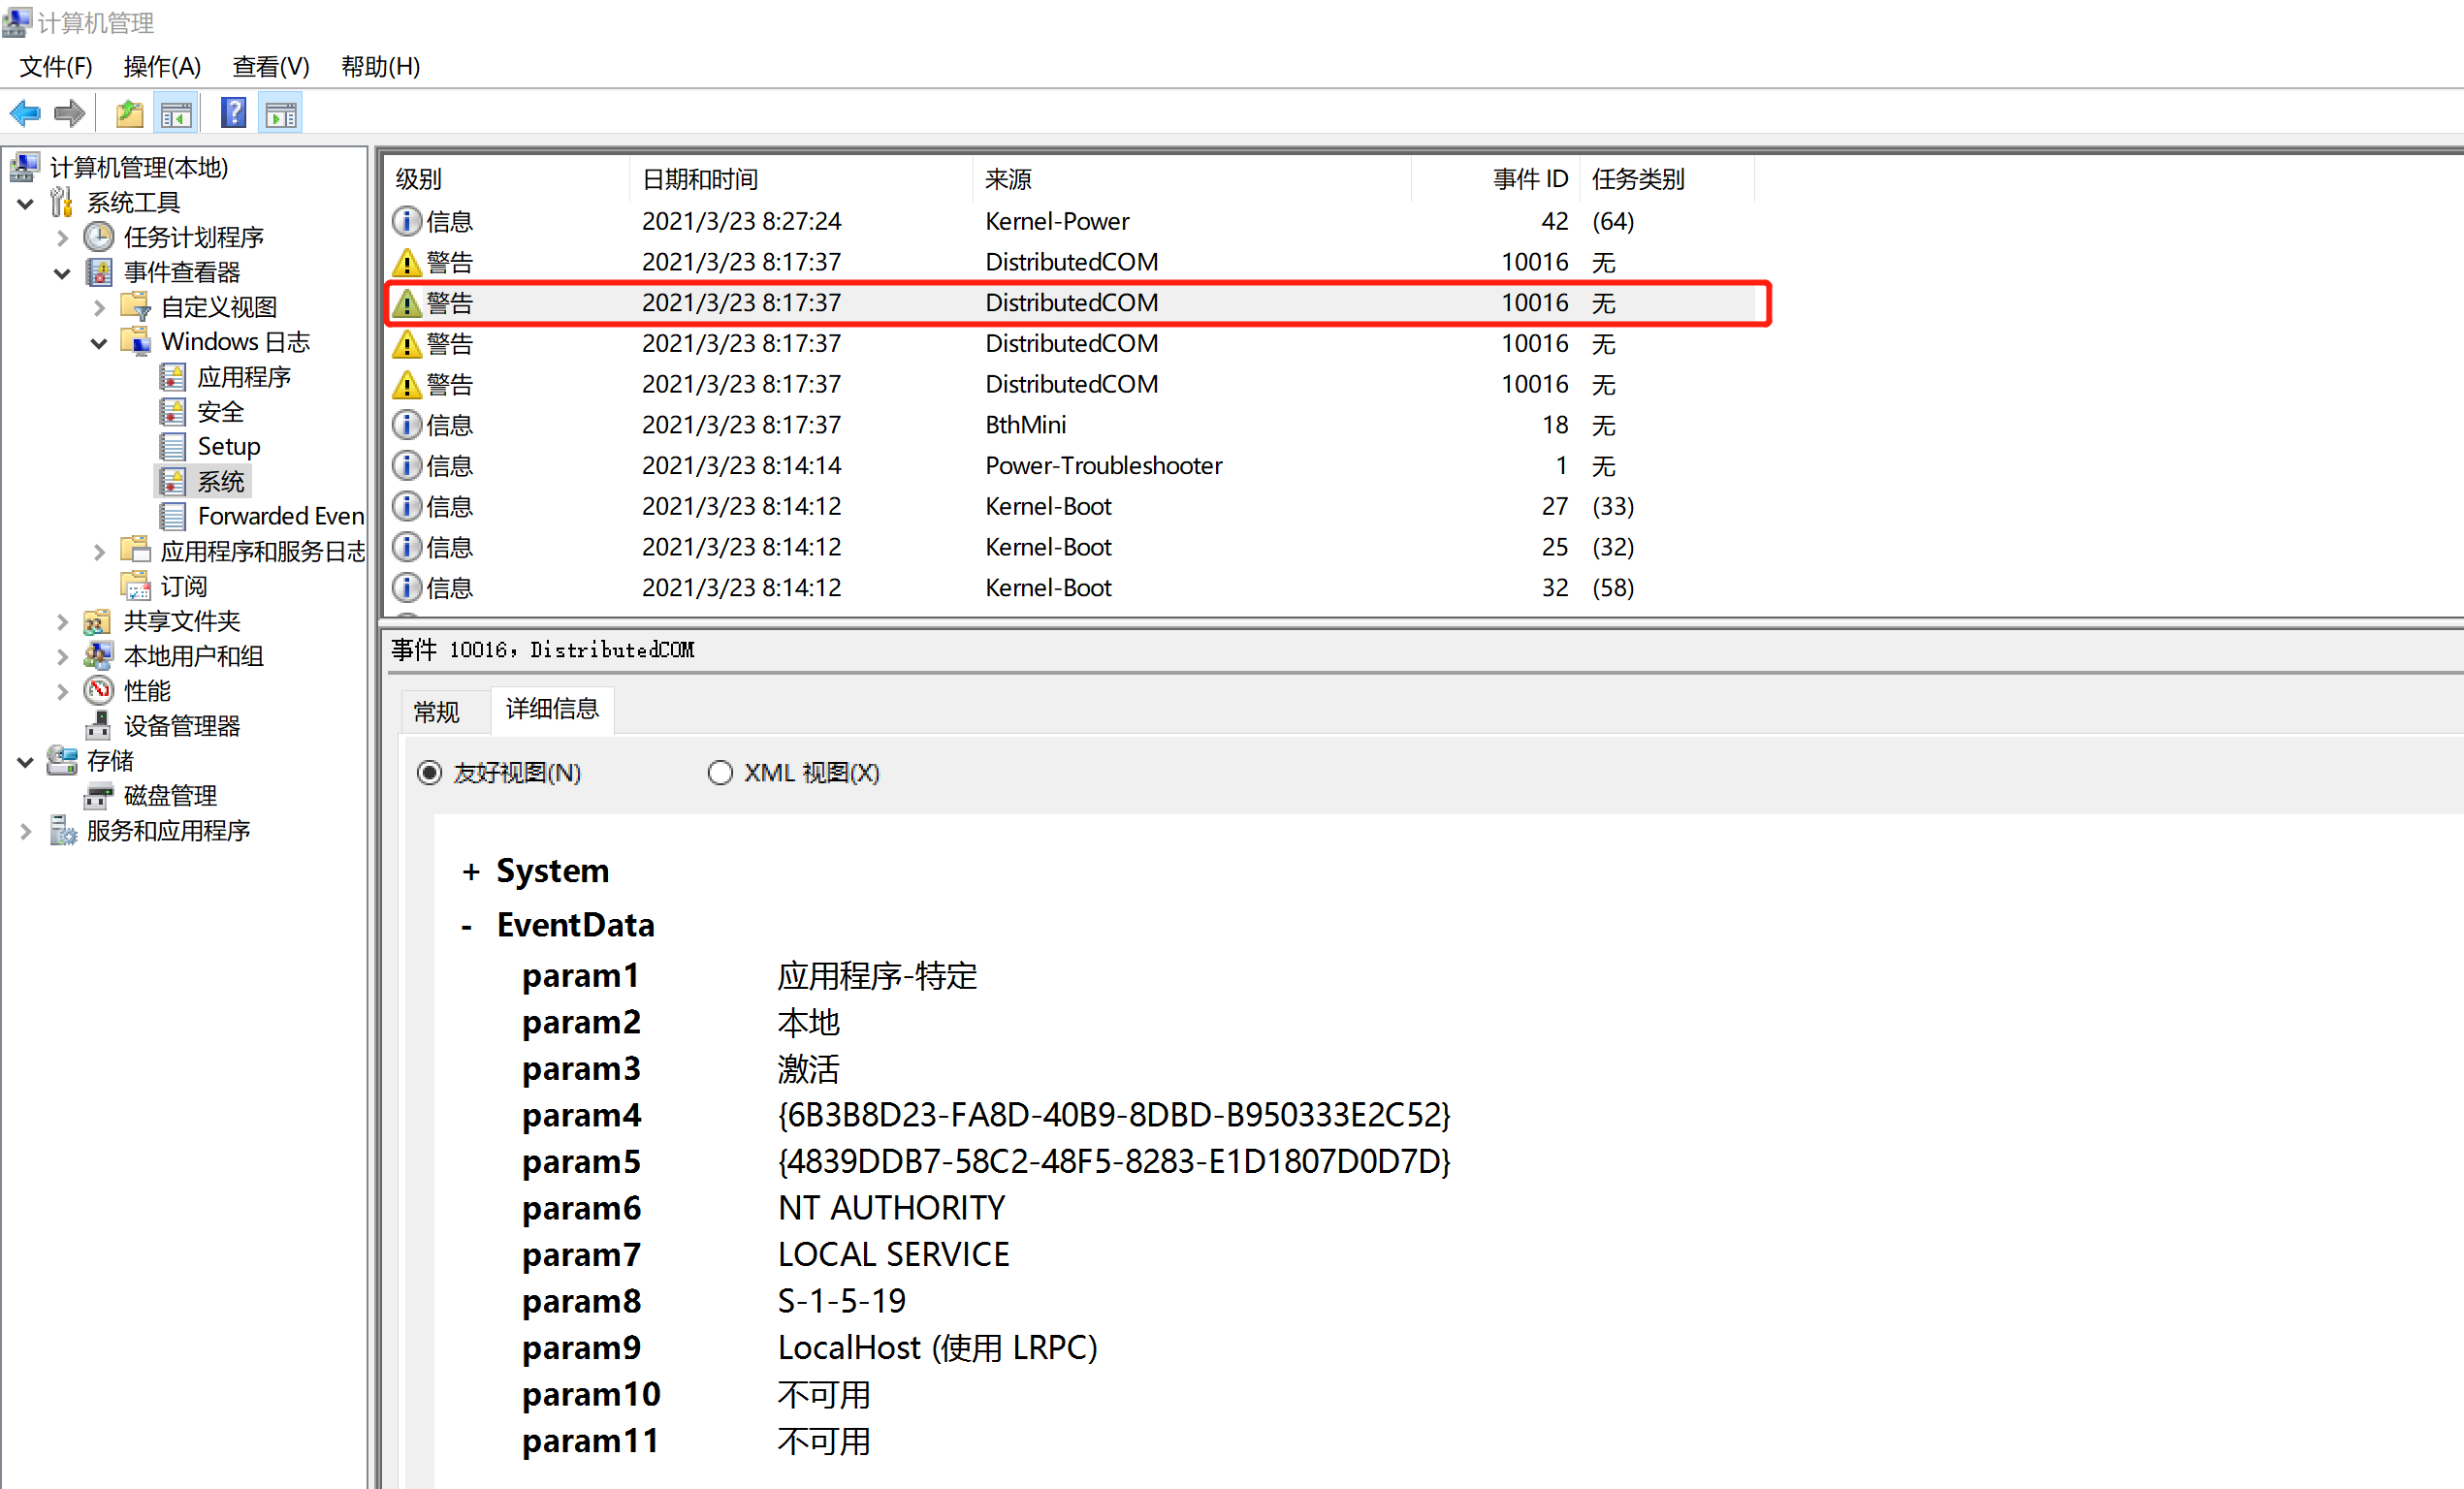Click the Forward arrow toolbar icon
The height and width of the screenshot is (1489, 2464).
pyautogui.click(x=69, y=114)
